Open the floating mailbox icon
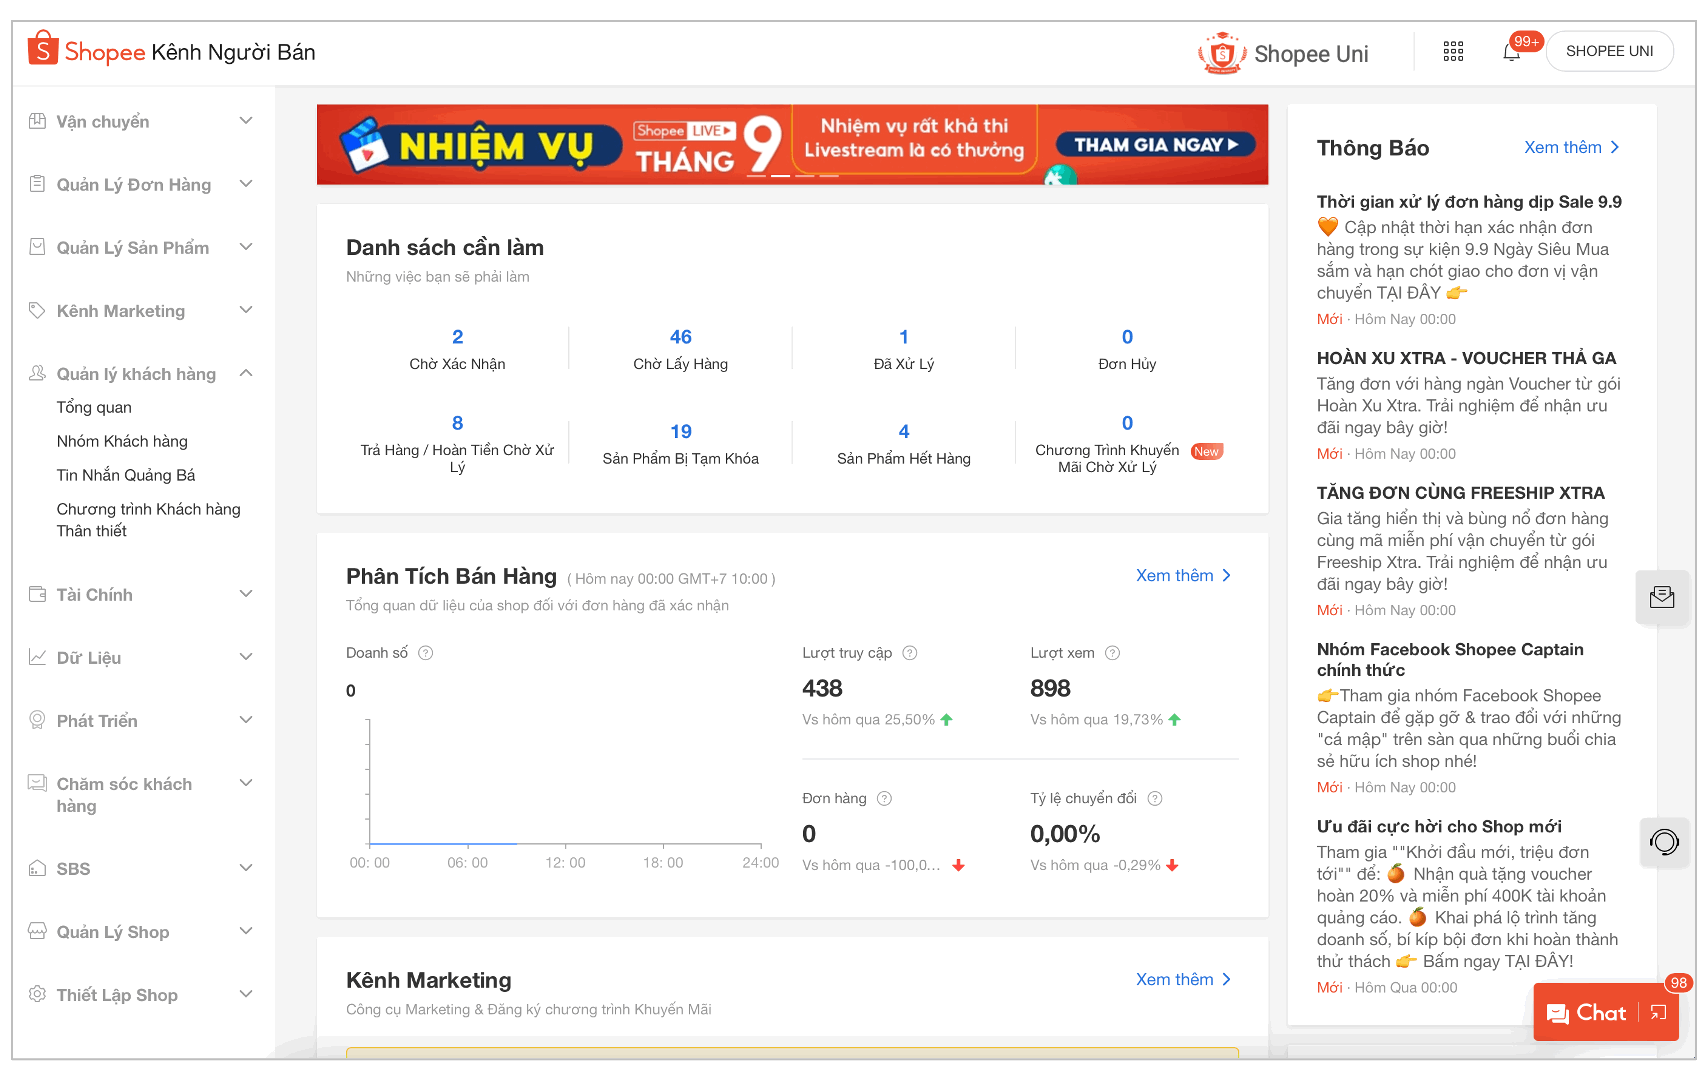This screenshot has width=1708, height=1080. (1662, 597)
